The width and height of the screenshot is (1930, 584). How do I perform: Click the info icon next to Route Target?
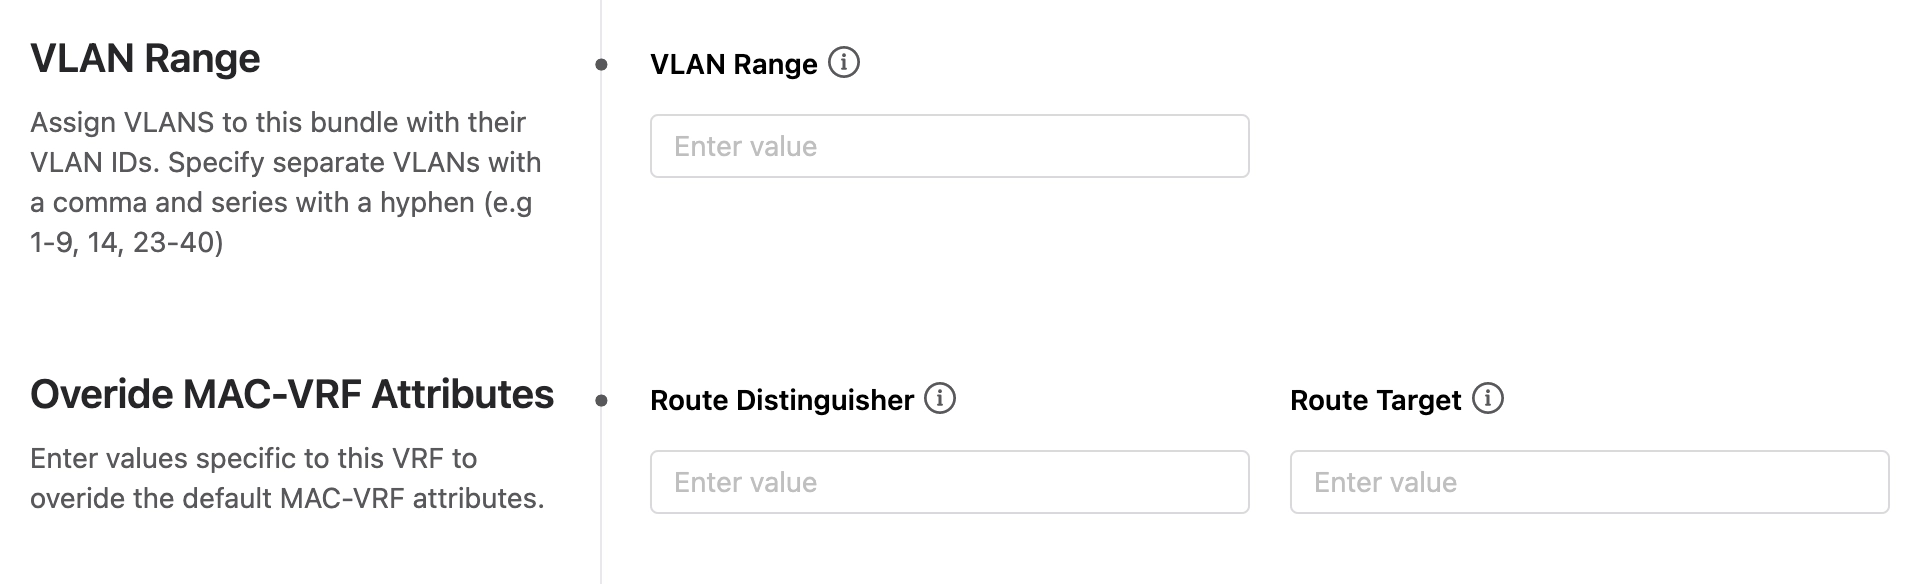[1489, 400]
